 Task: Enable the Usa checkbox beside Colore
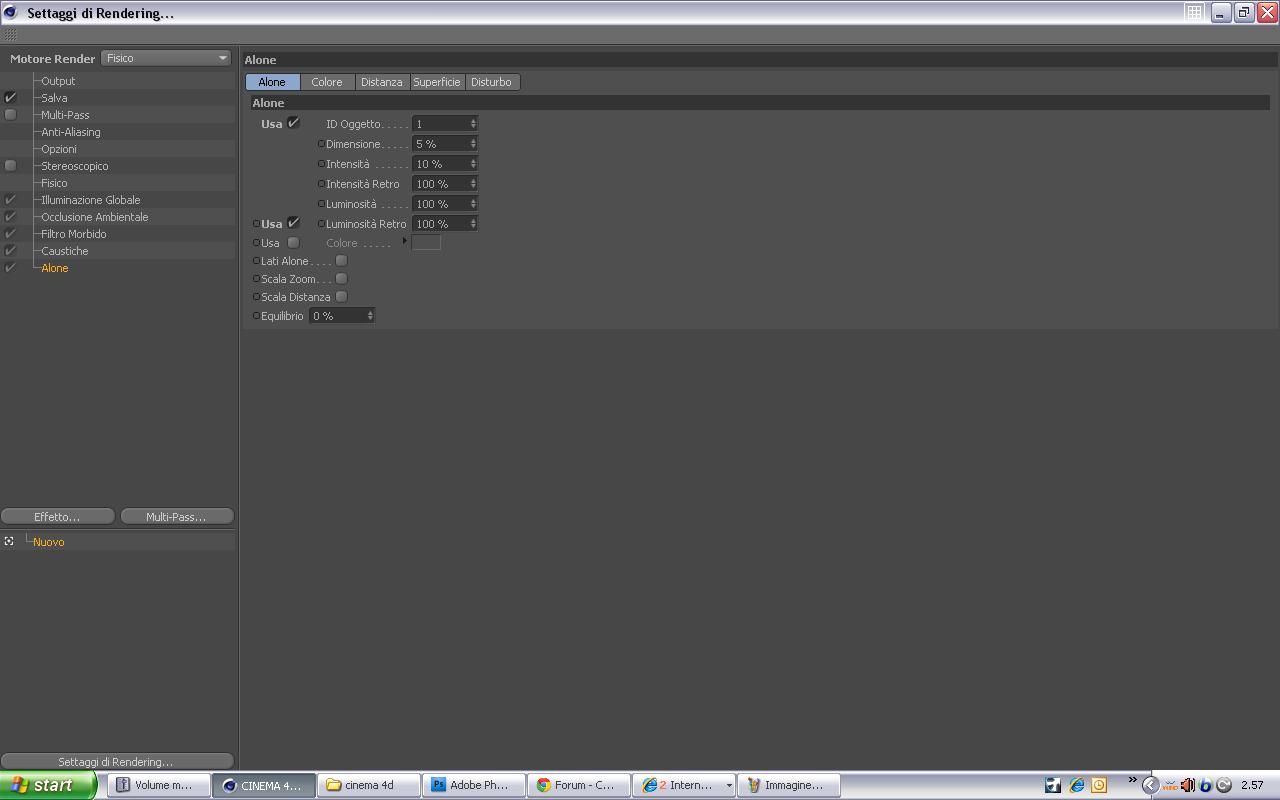[293, 243]
